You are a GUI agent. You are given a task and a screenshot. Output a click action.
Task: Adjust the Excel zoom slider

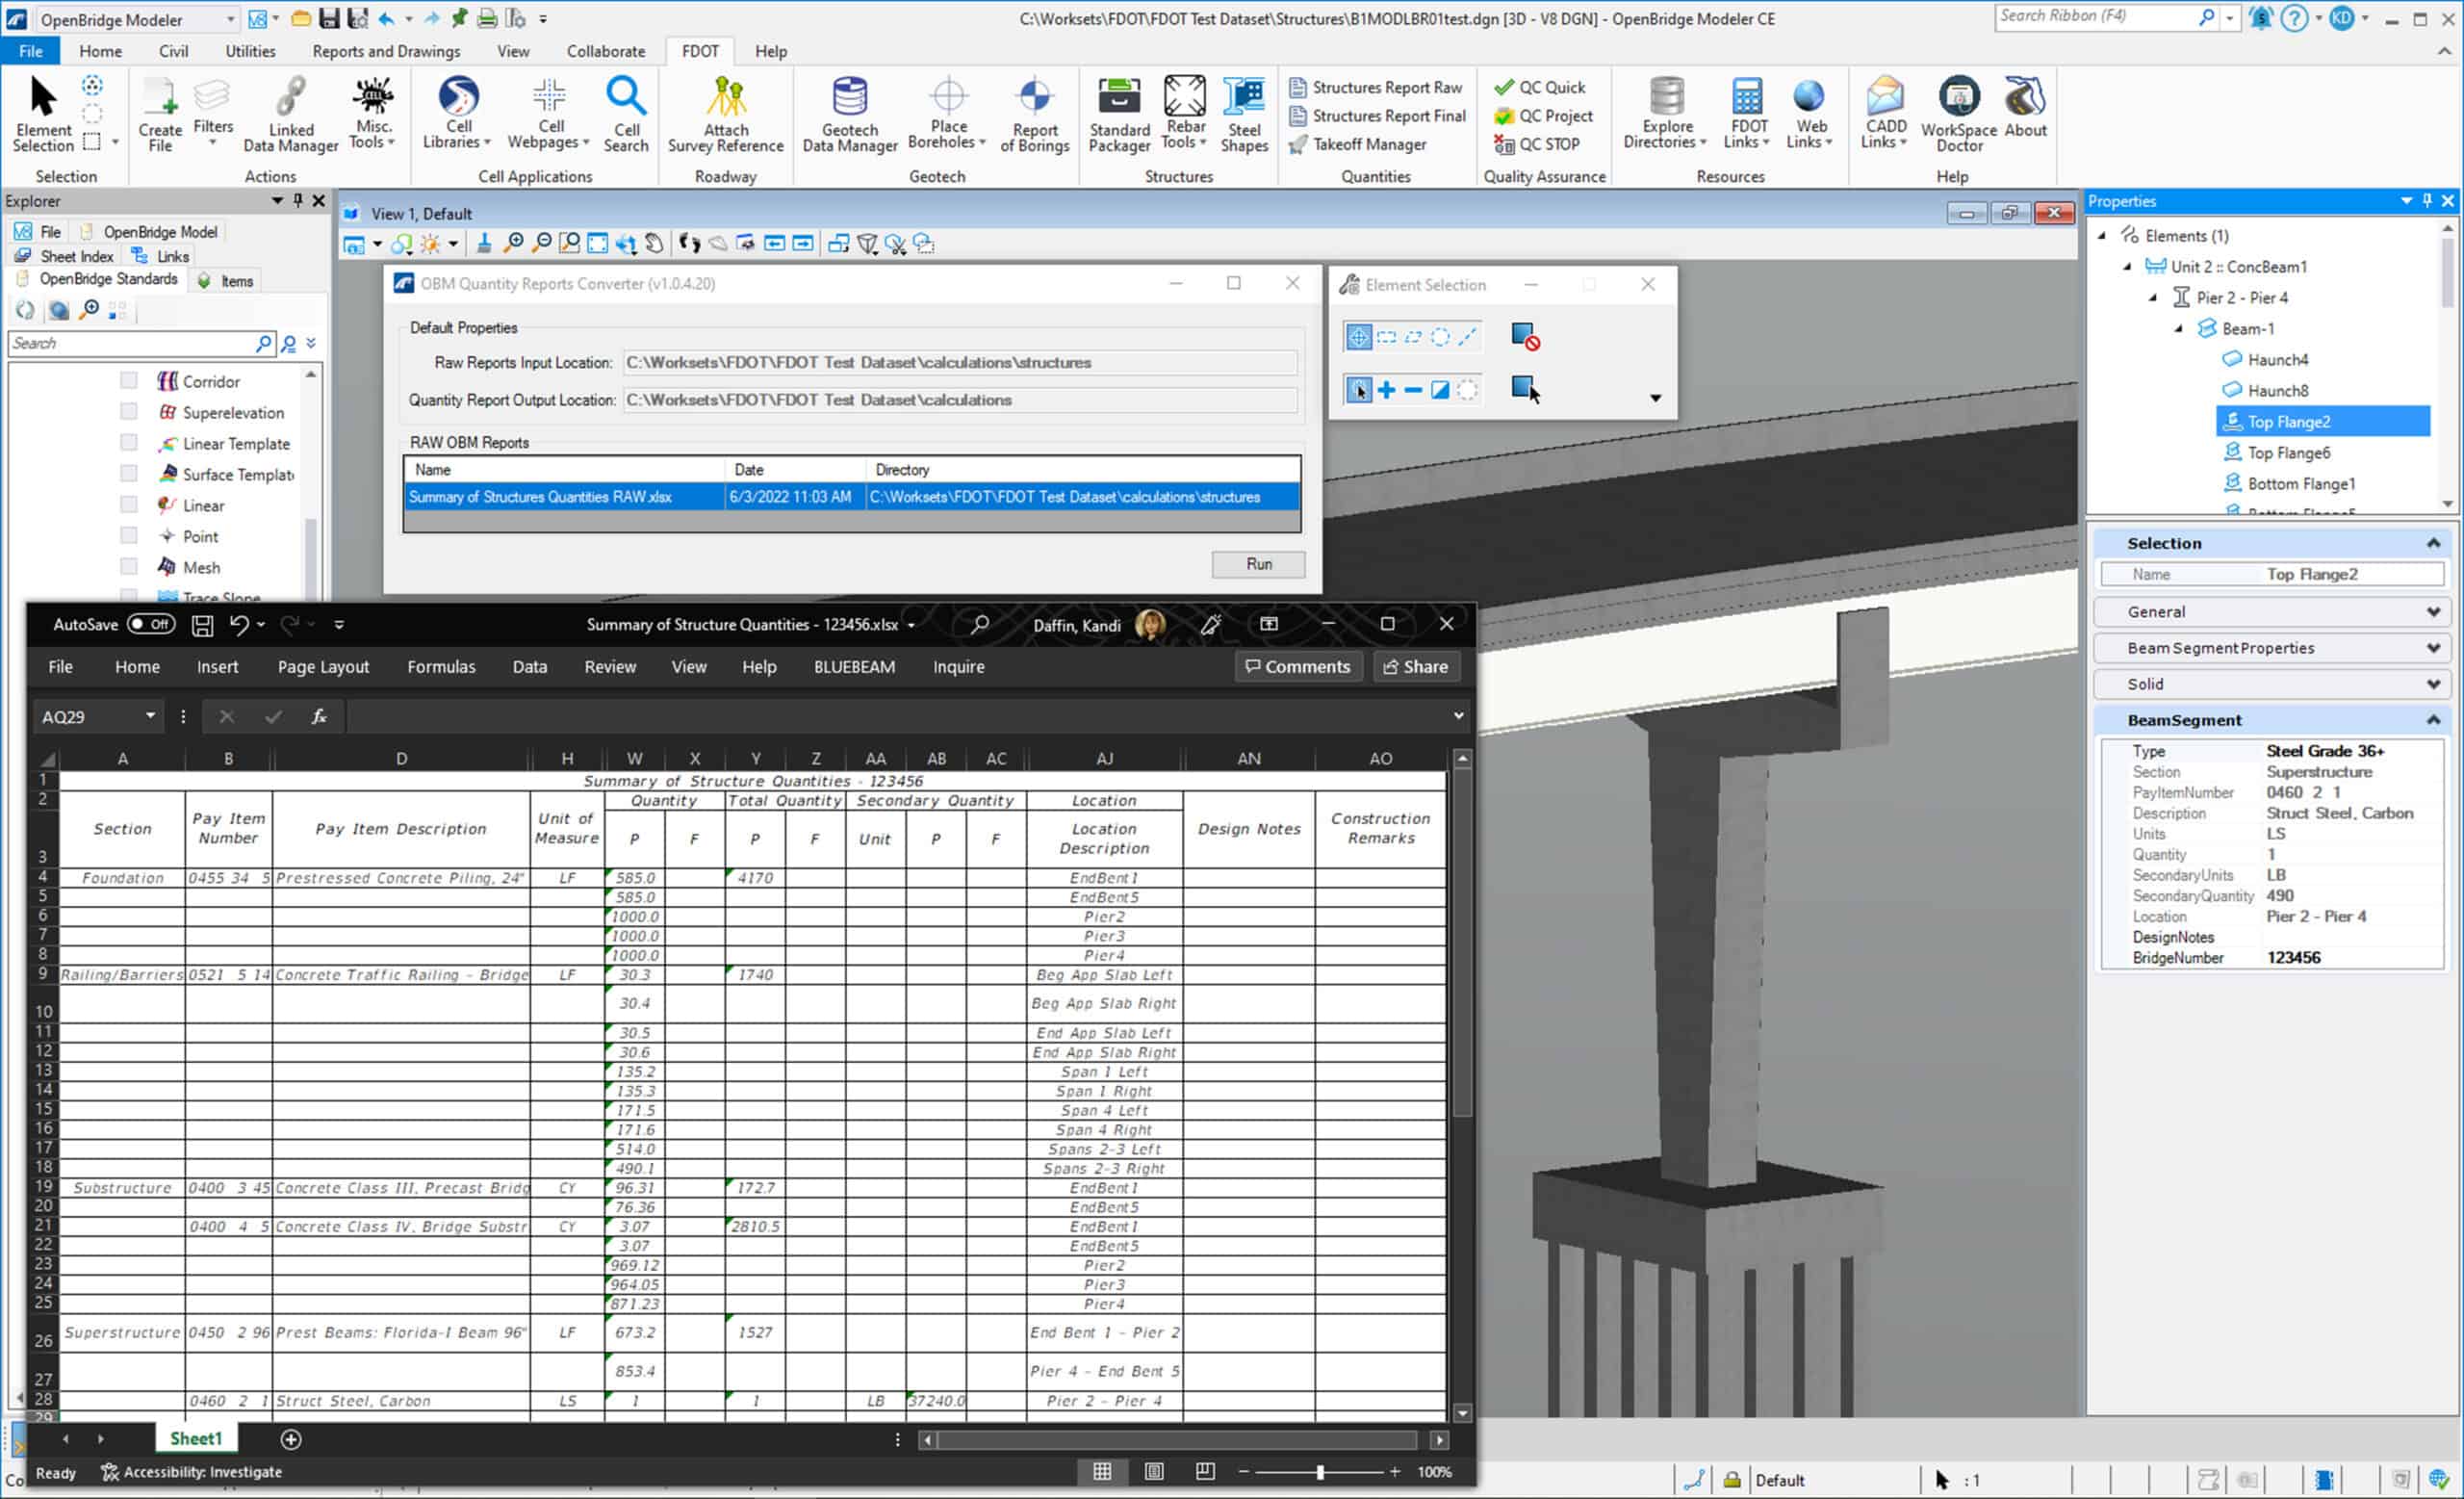tap(1319, 1472)
